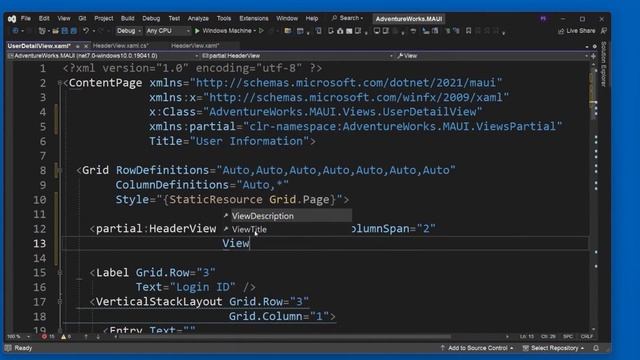Open the Edit menu

[x=44, y=18]
